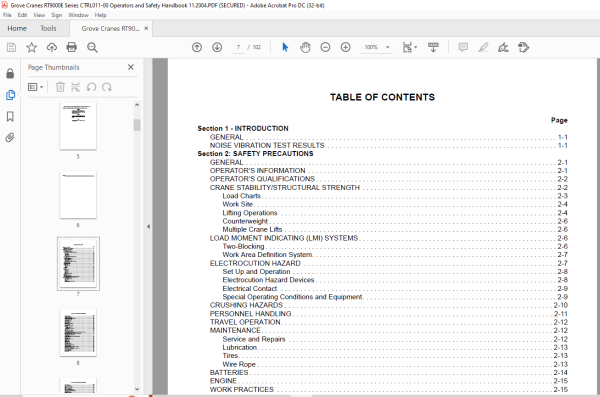
Task: Select the page 8 thumbnail
Action: pos(78,333)
